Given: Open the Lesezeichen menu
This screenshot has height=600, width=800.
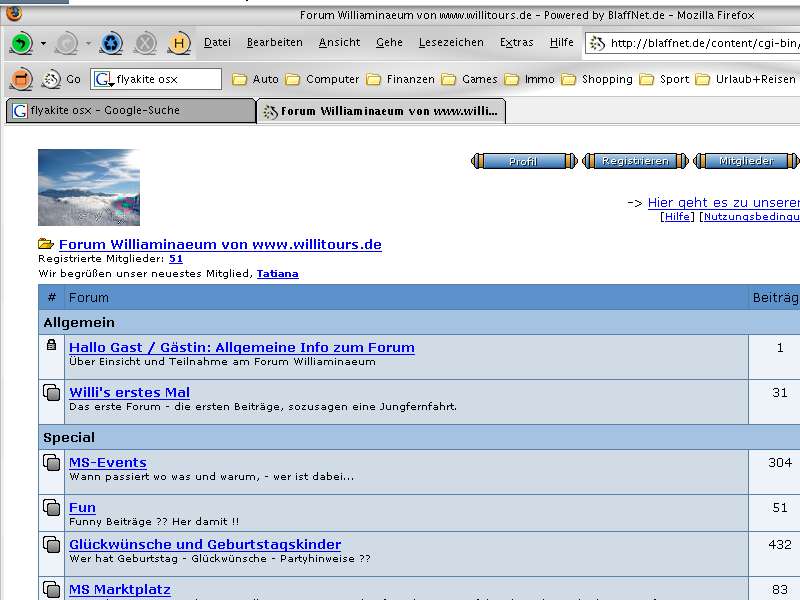Looking at the screenshot, I should point(451,42).
